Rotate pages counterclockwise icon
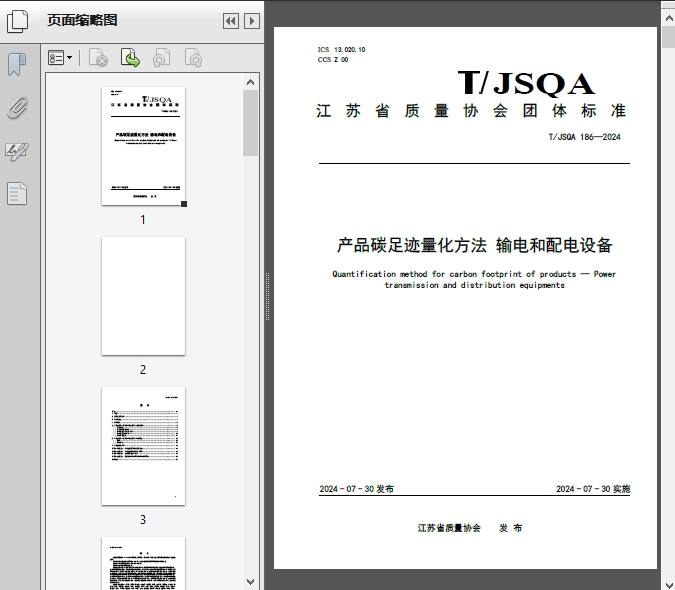This screenshot has width=675, height=590. [x=161, y=58]
